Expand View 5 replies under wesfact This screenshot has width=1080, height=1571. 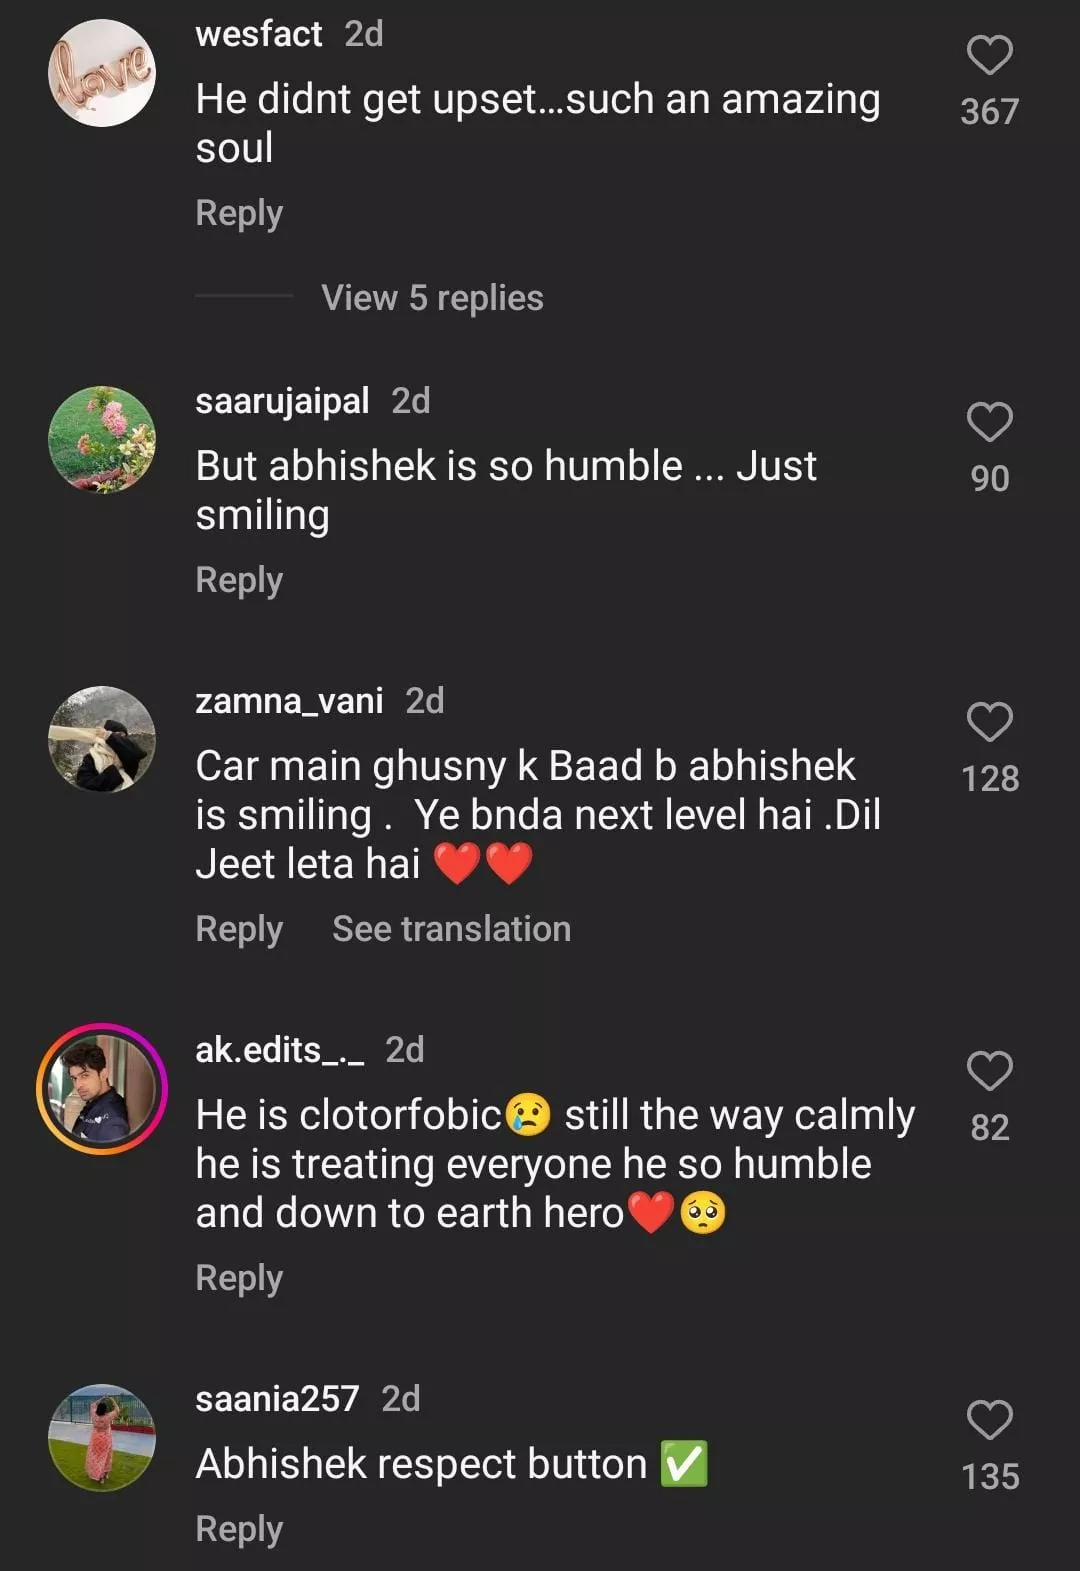(432, 298)
